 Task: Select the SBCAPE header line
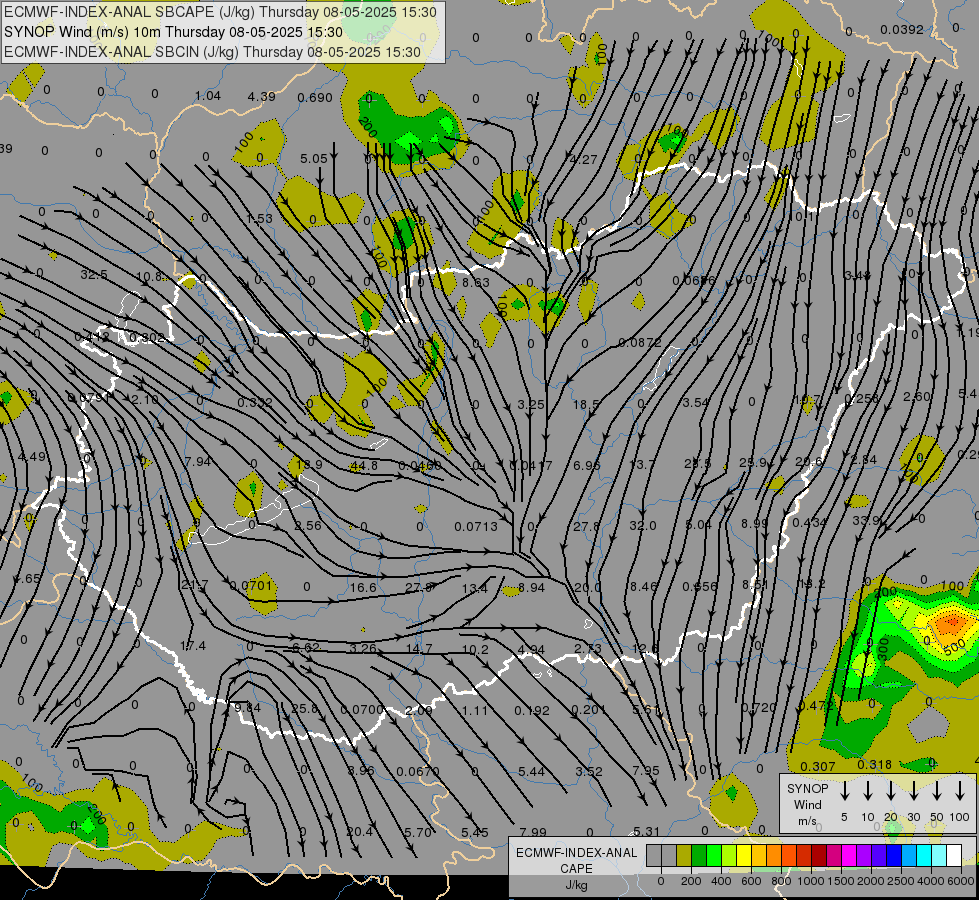click(220, 12)
